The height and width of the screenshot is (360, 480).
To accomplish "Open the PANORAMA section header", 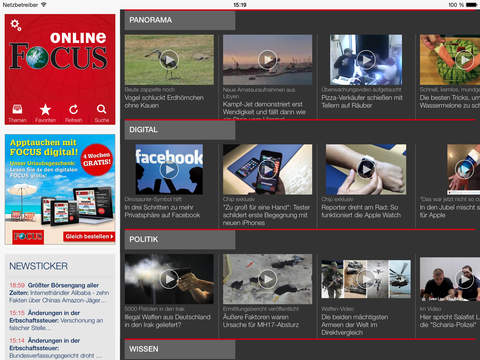I will click(180, 20).
